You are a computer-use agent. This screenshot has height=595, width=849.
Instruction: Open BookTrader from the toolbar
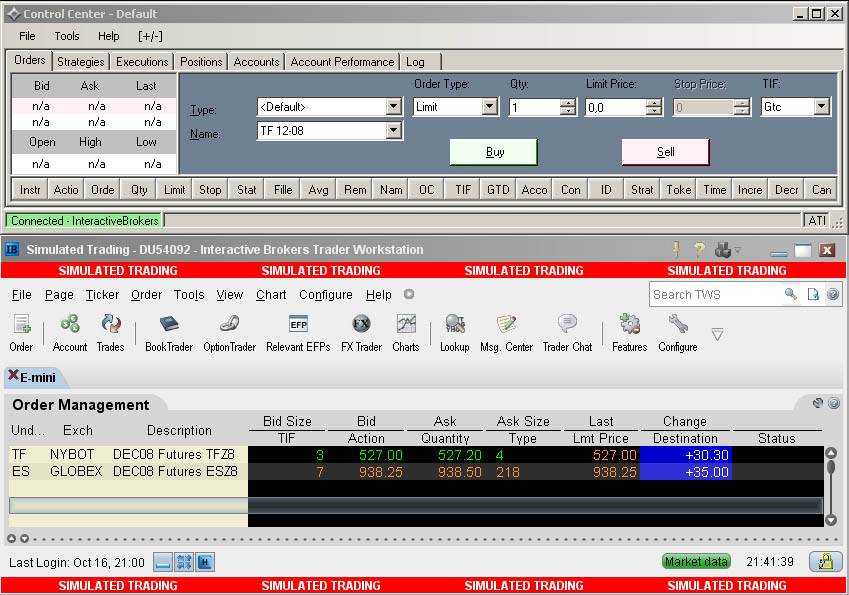tap(168, 332)
